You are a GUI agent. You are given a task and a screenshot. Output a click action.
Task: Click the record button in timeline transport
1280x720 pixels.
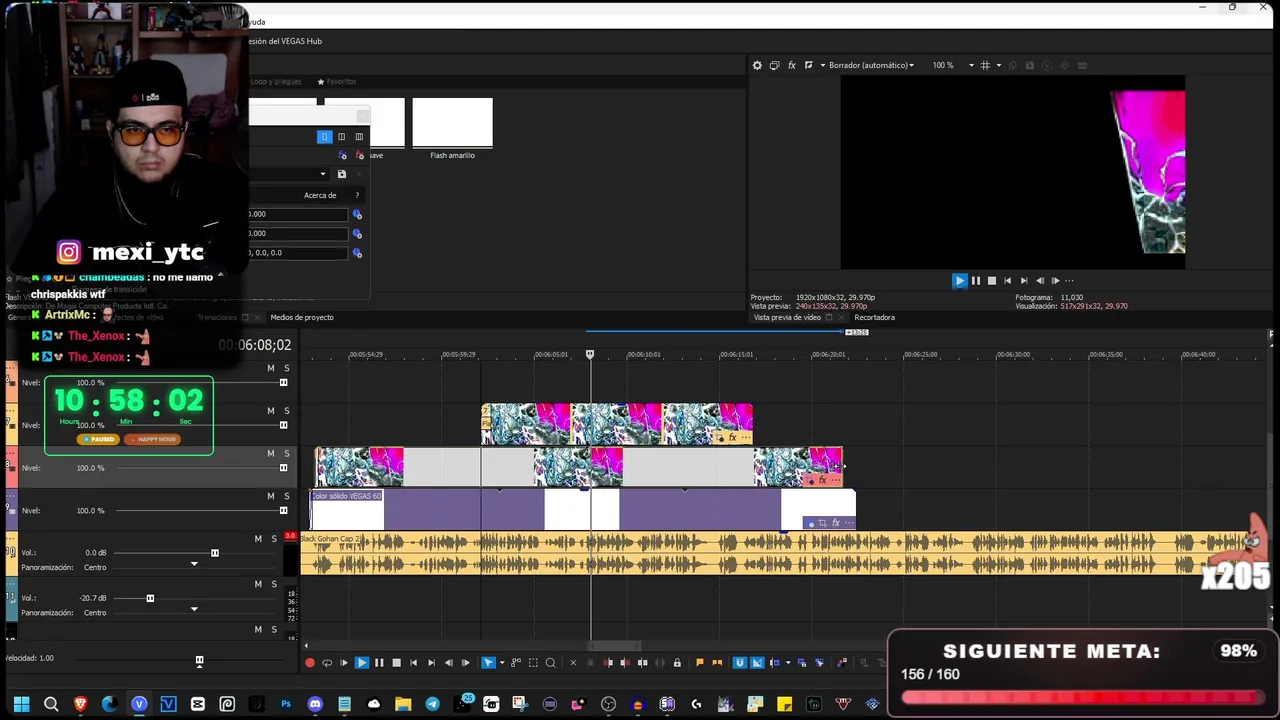[310, 663]
